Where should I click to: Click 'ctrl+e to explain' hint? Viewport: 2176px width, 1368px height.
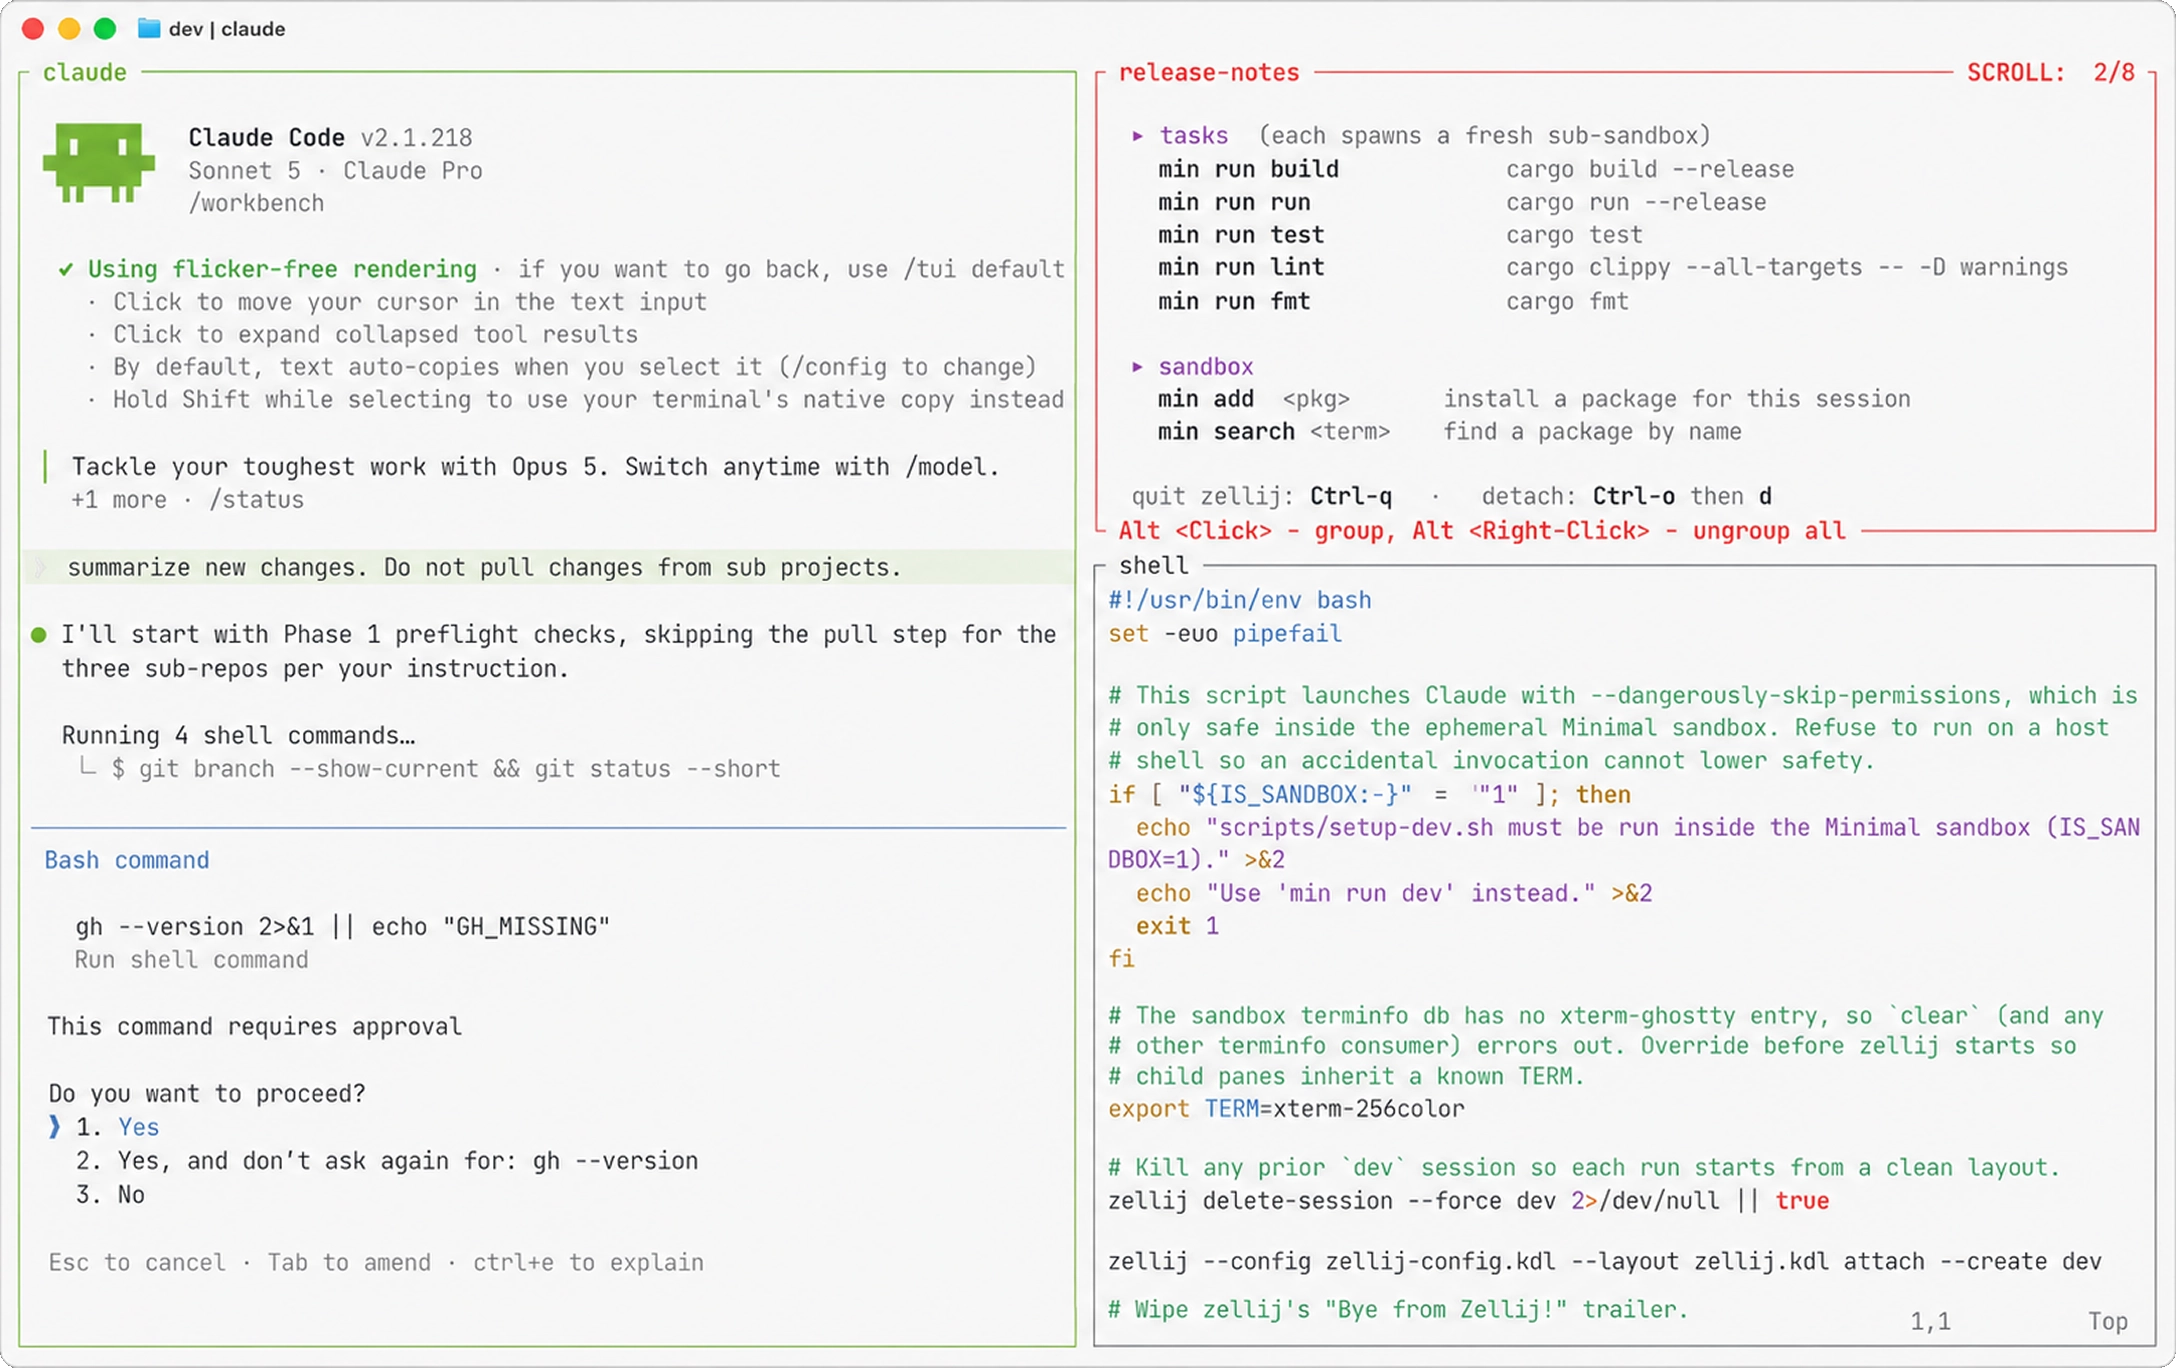coord(589,1263)
